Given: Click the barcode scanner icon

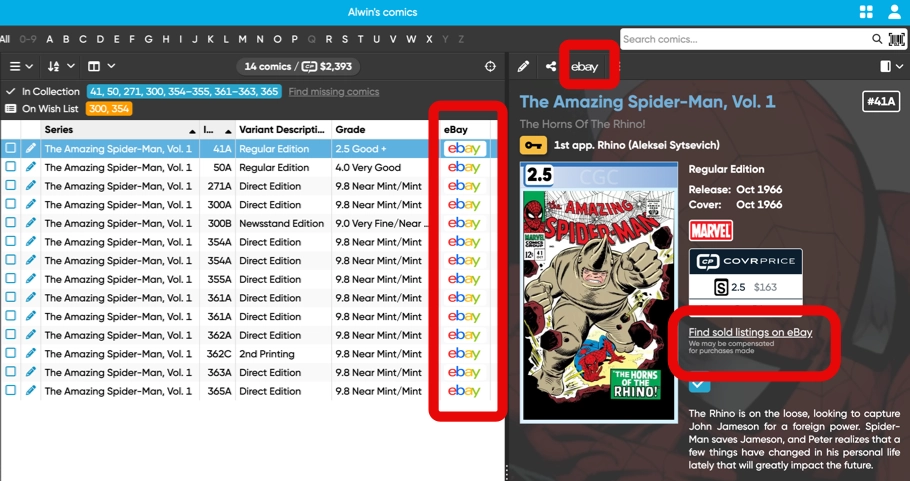Looking at the screenshot, I should tap(897, 39).
